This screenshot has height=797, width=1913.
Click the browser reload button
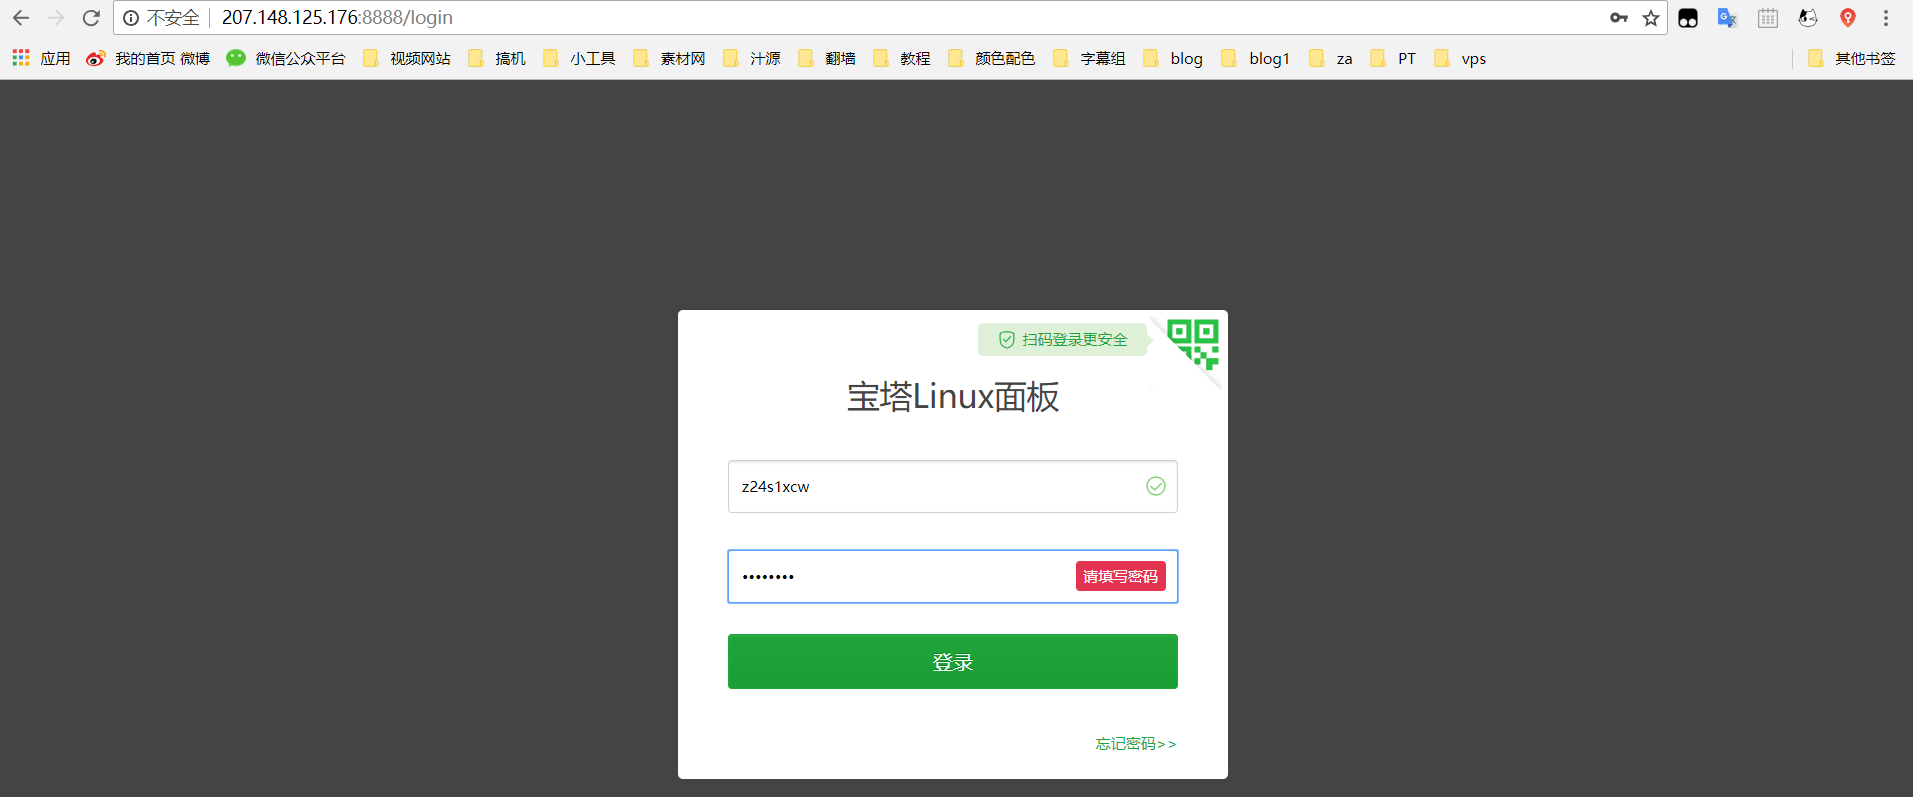click(91, 18)
